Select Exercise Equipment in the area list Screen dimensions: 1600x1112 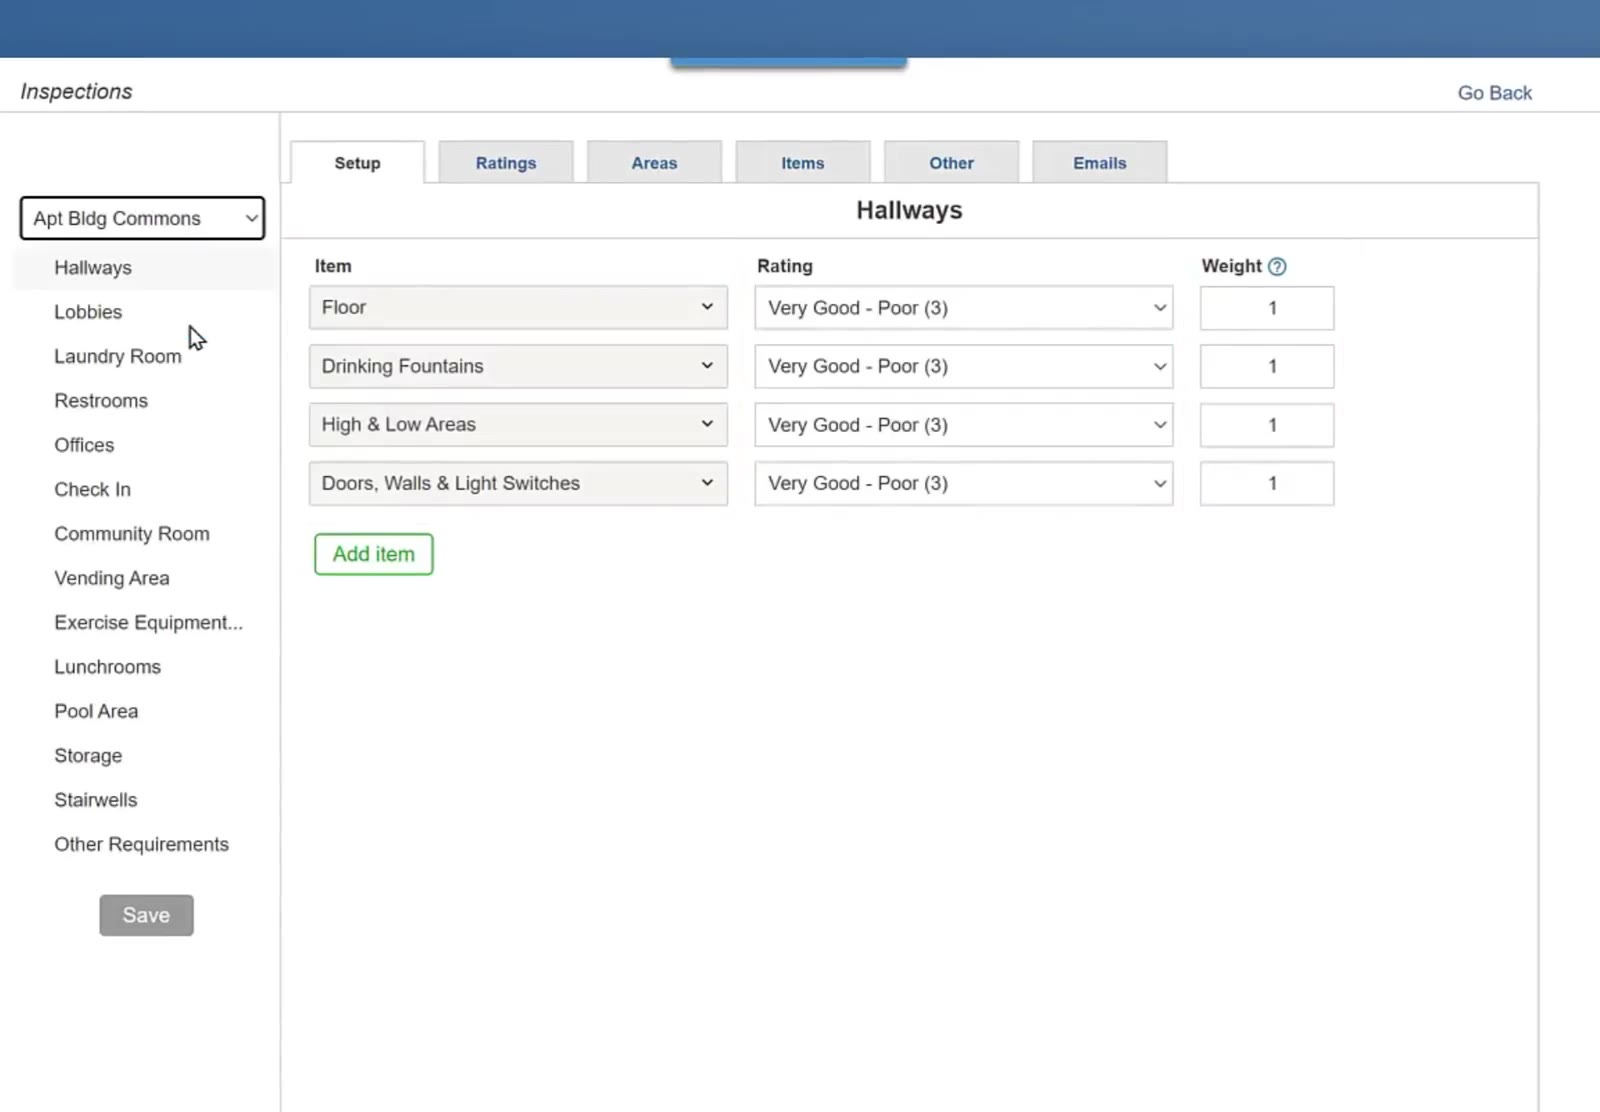(148, 623)
